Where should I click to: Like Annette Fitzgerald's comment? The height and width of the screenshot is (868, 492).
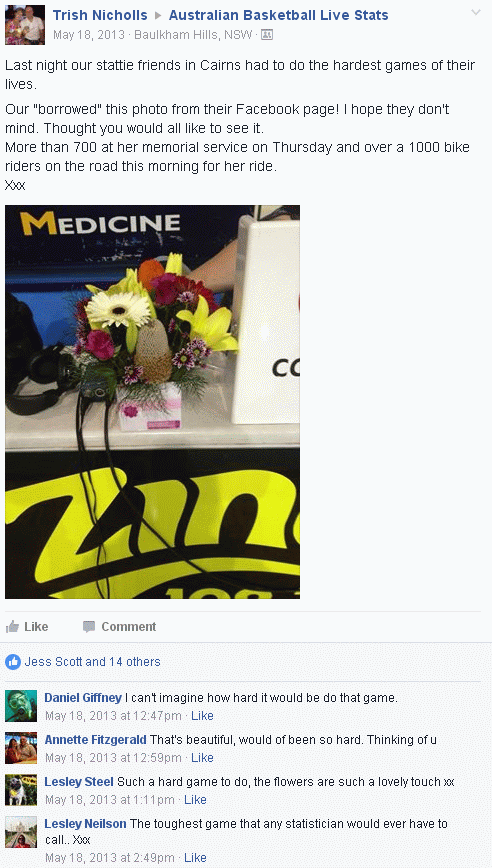(x=202, y=758)
